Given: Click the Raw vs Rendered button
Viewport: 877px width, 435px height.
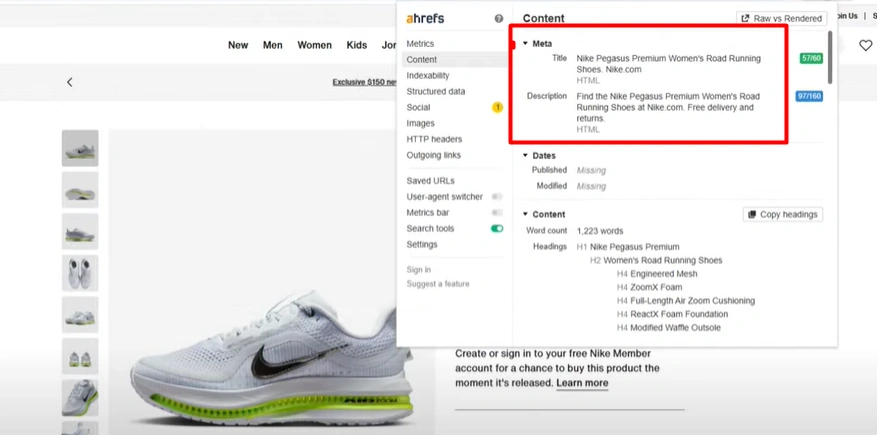Looking at the screenshot, I should point(782,18).
